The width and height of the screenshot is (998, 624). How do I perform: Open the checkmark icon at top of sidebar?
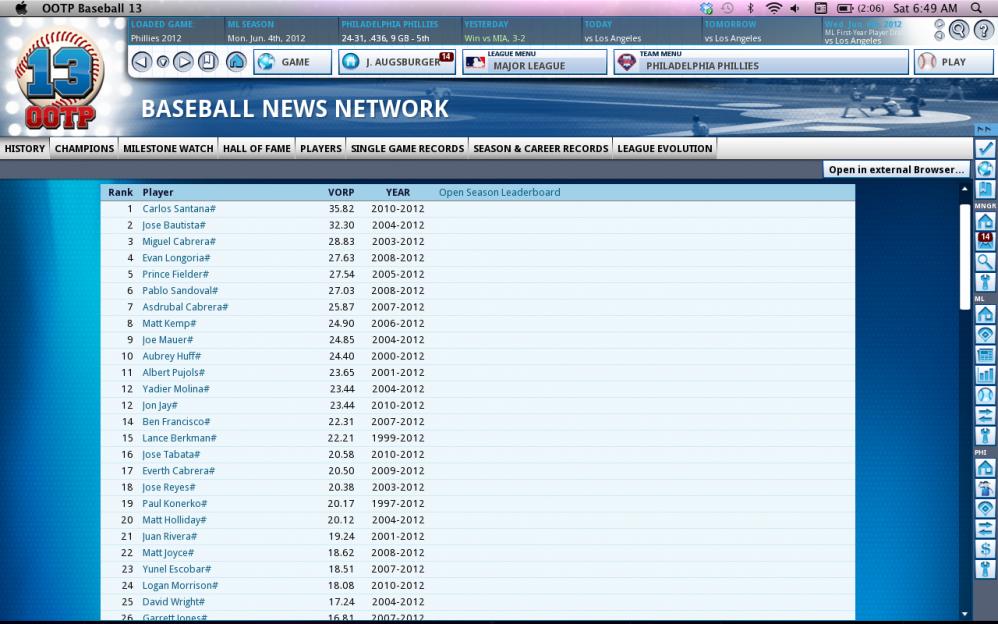click(985, 148)
